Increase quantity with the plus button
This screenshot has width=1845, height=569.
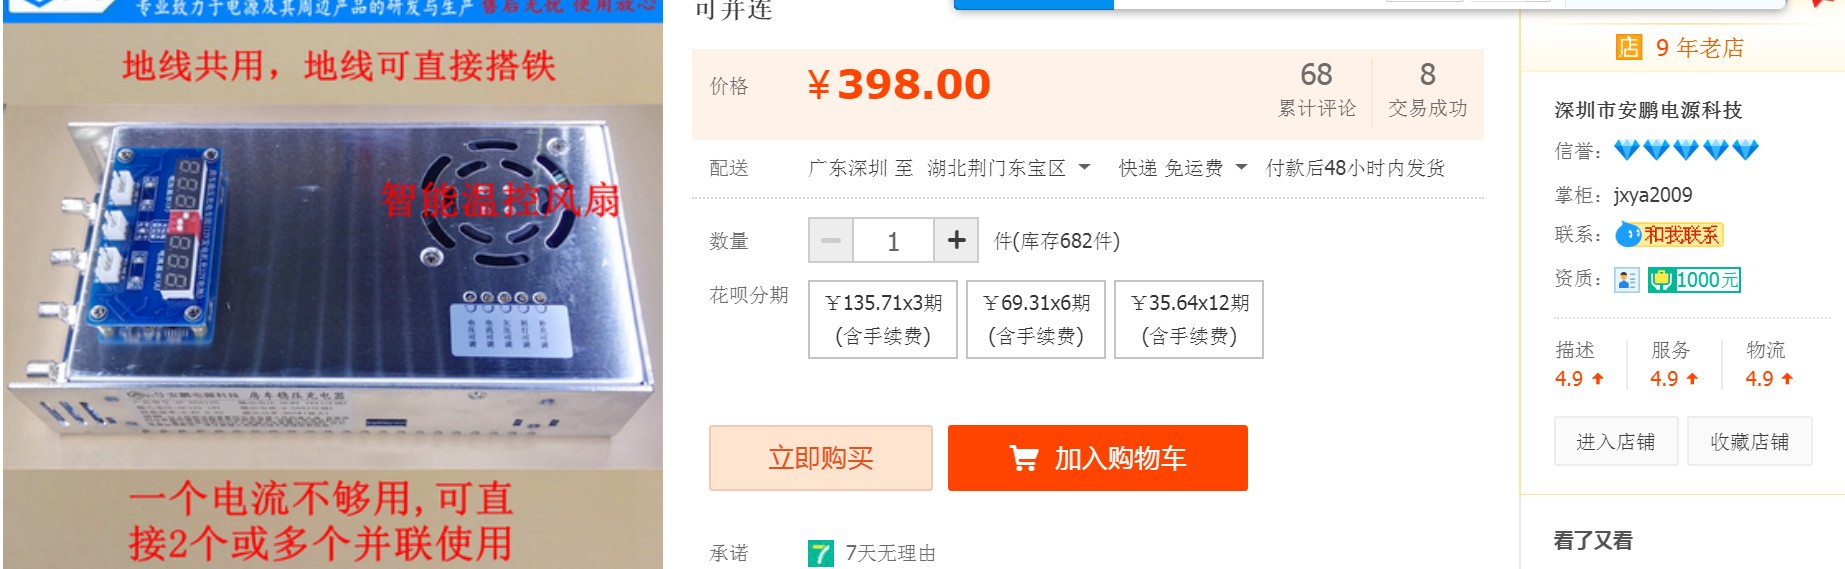point(956,240)
